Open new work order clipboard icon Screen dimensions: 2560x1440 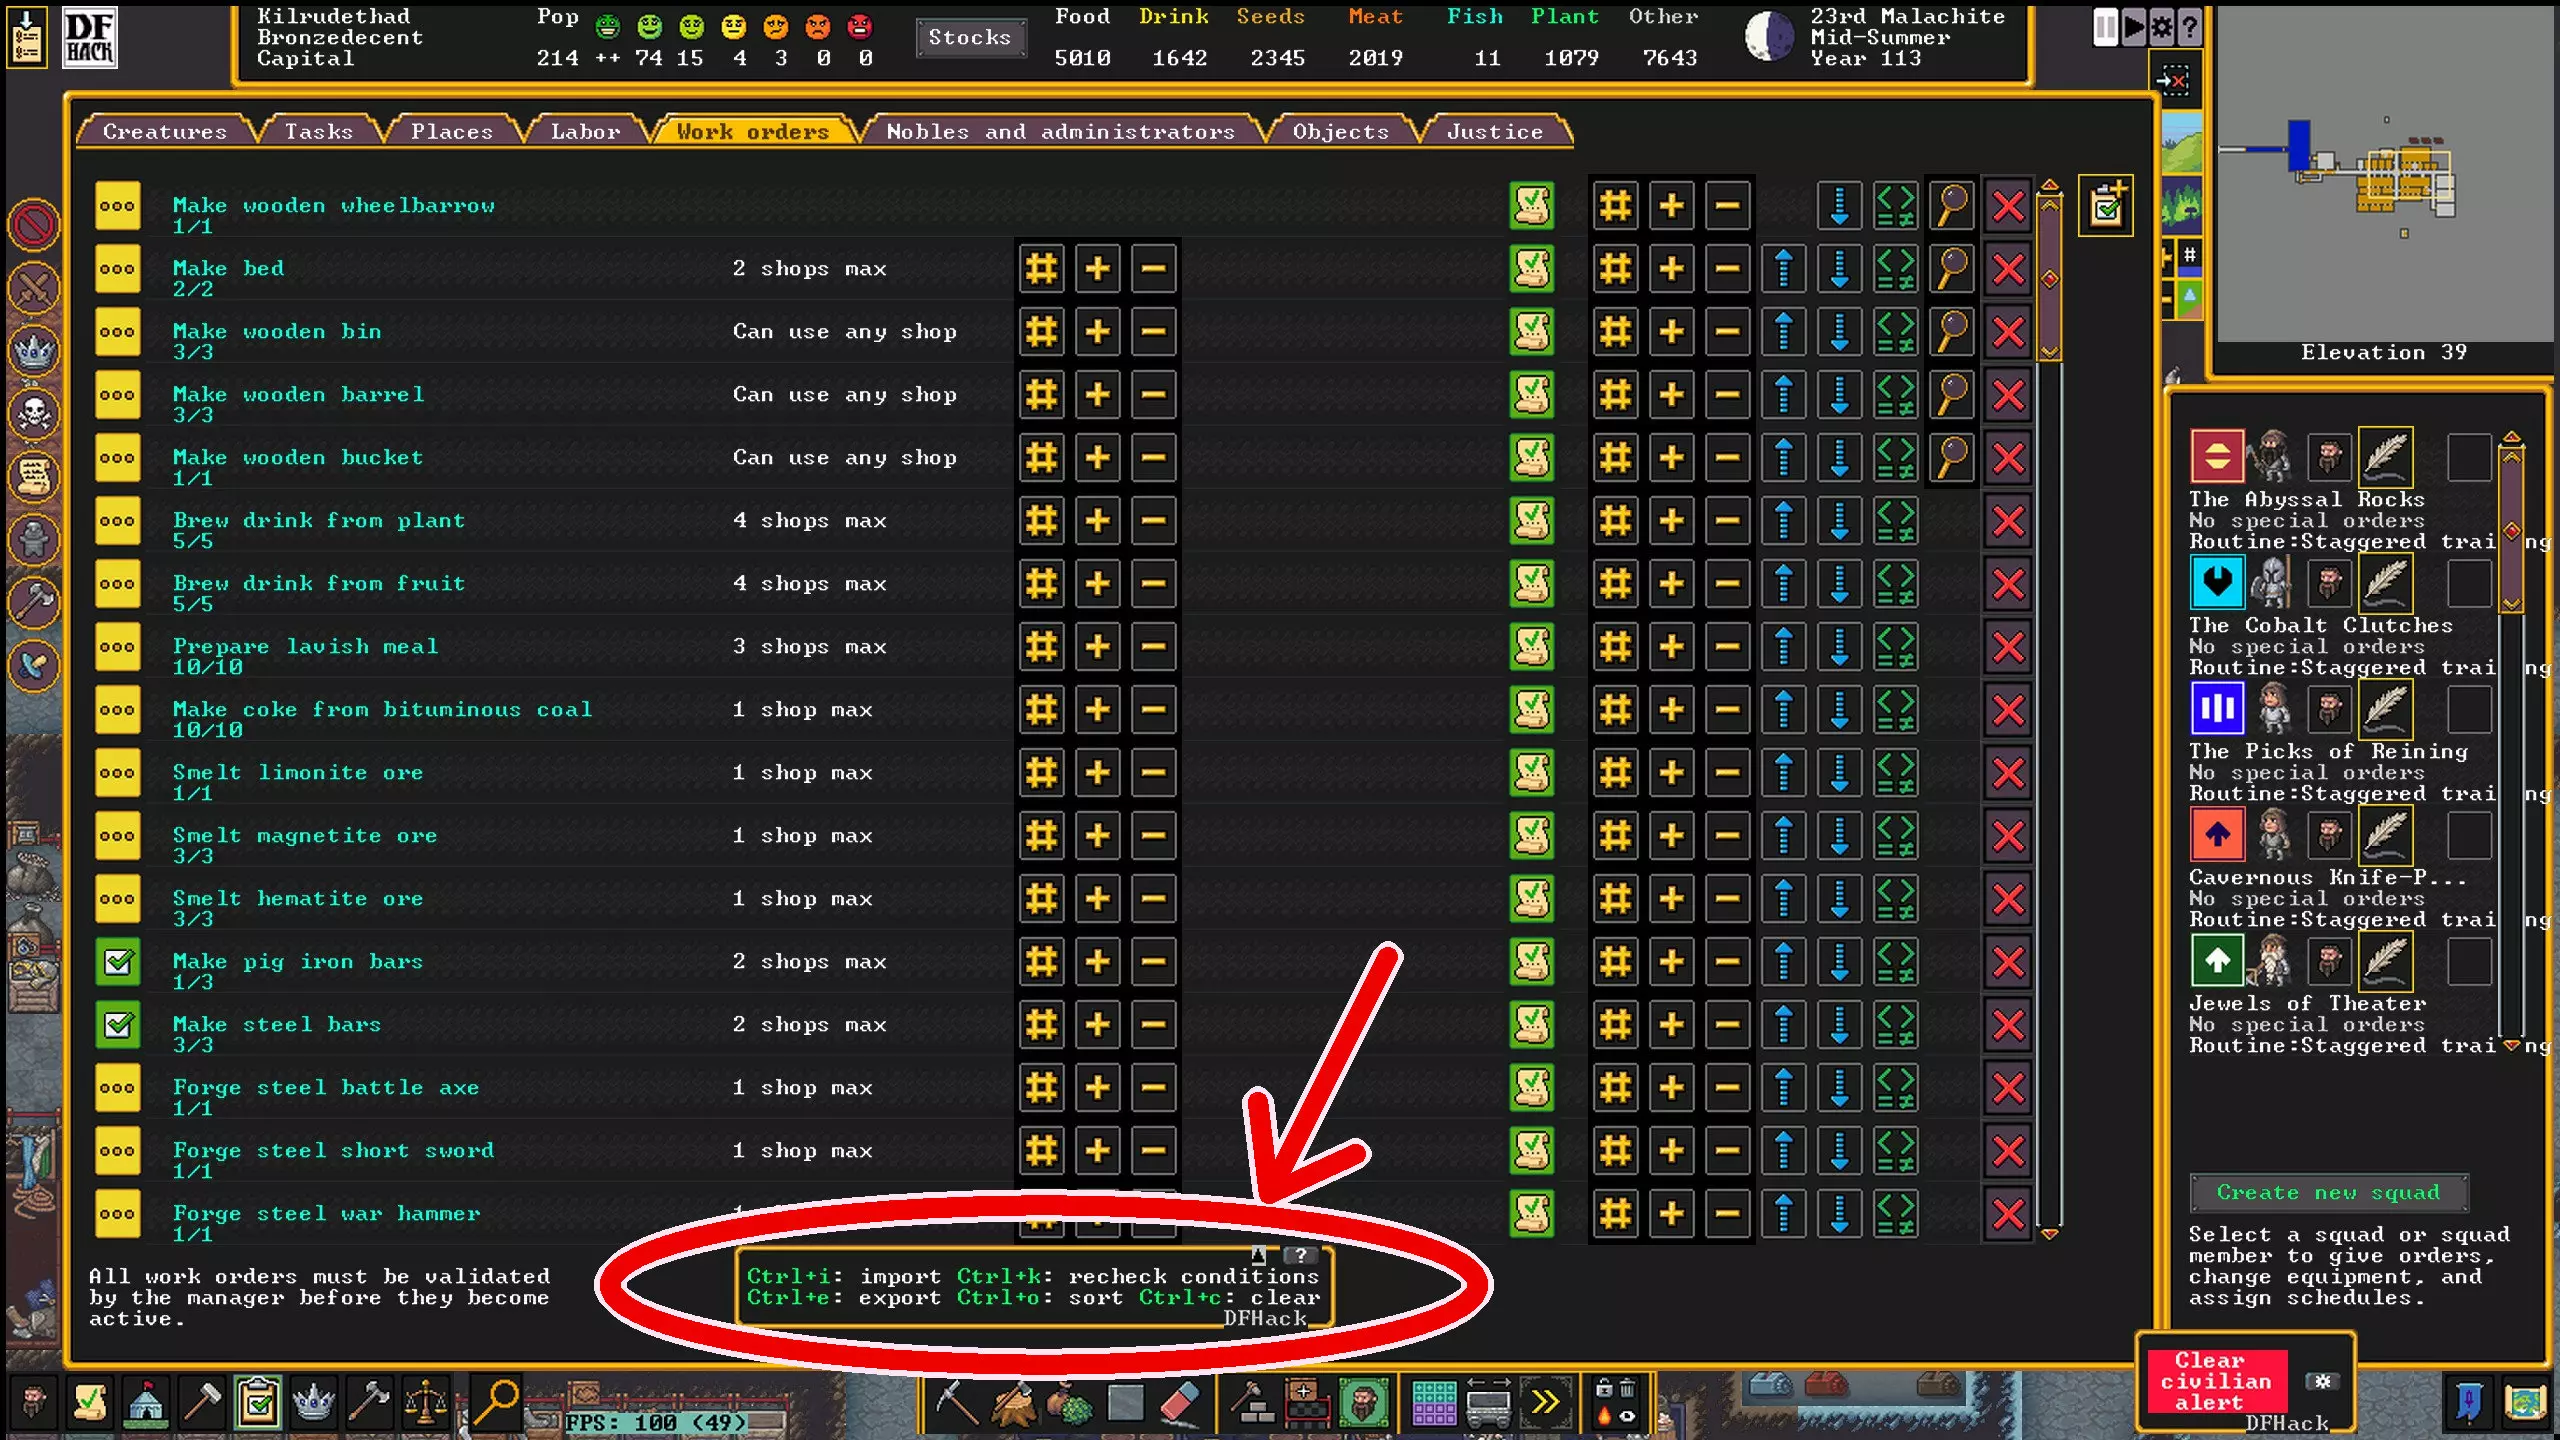tap(2105, 207)
